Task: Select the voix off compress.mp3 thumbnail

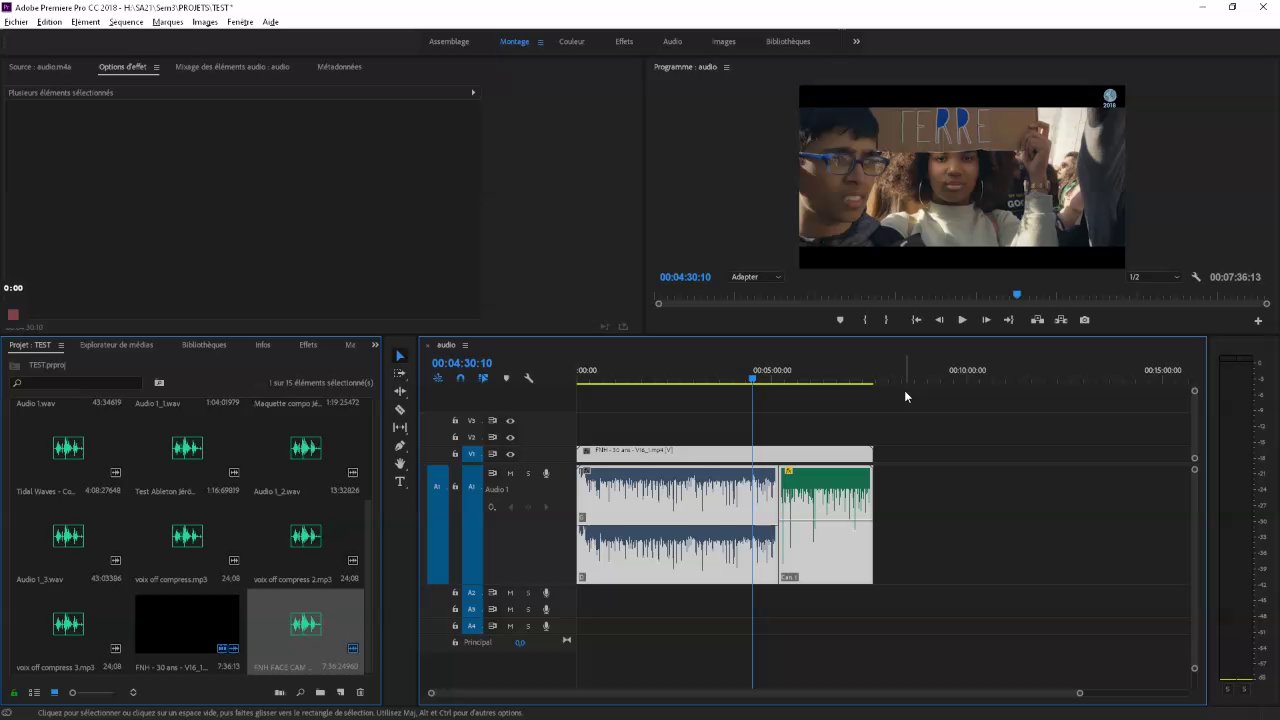Action: (187, 537)
